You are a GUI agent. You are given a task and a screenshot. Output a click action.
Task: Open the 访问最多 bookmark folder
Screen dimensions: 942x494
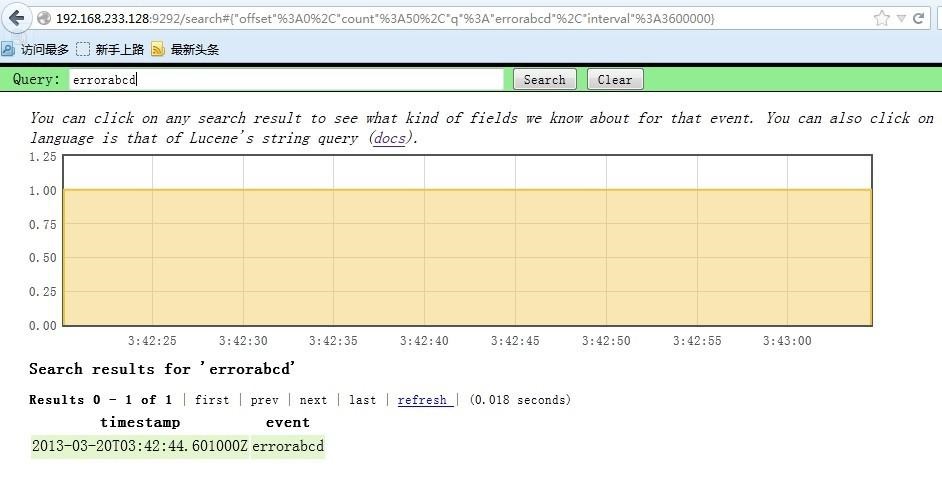[35, 49]
